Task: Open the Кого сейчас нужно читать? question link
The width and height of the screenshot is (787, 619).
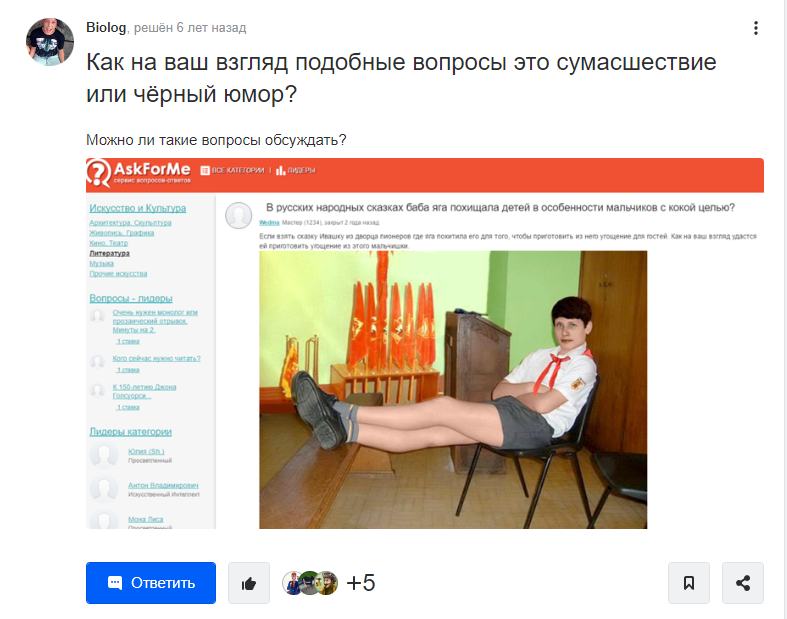Action: pyautogui.click(x=157, y=358)
